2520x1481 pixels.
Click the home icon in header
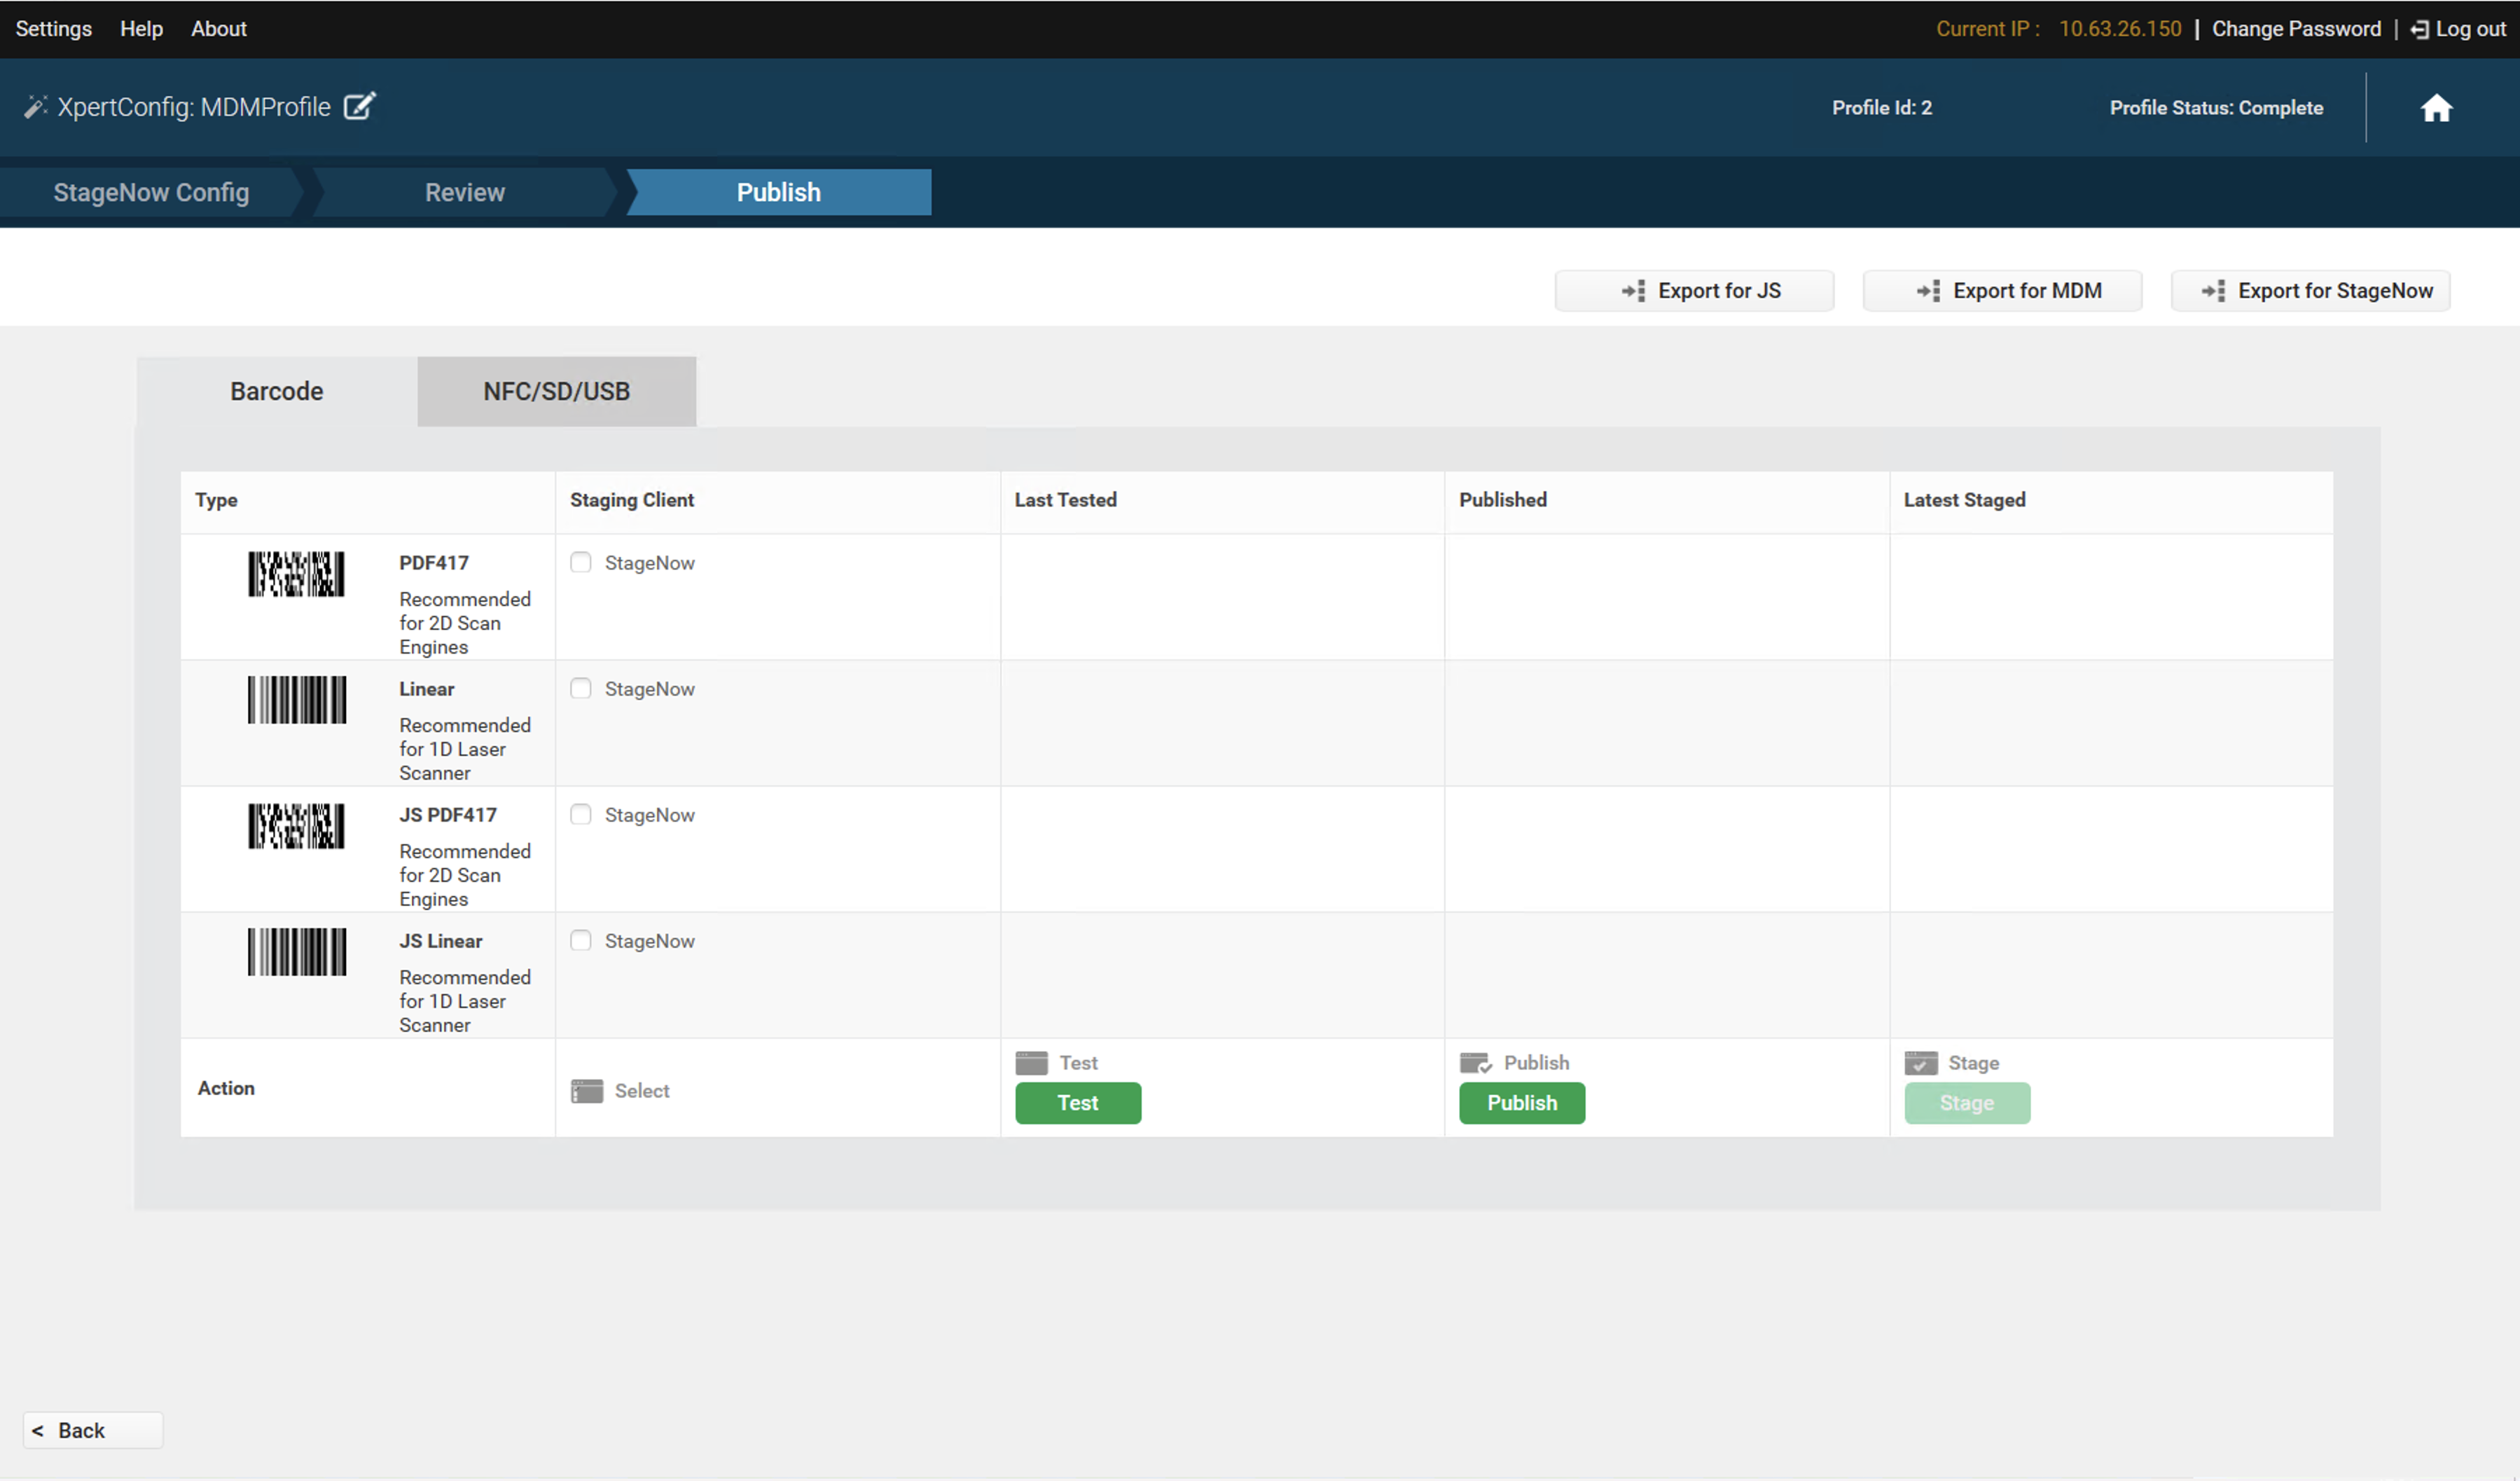(x=2435, y=108)
